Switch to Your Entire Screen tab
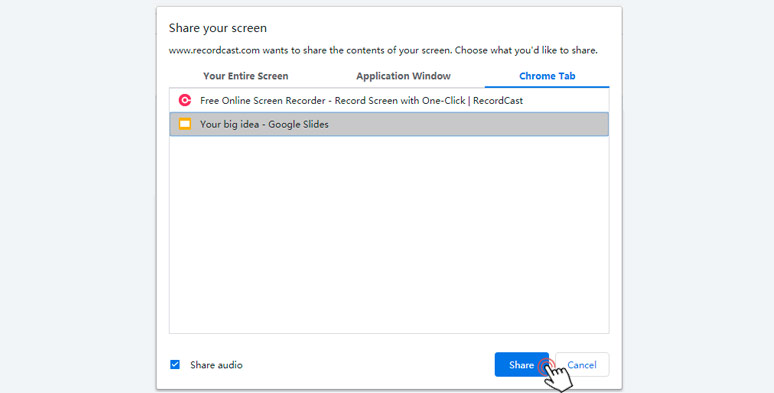The width and height of the screenshot is (774, 393). coord(245,76)
